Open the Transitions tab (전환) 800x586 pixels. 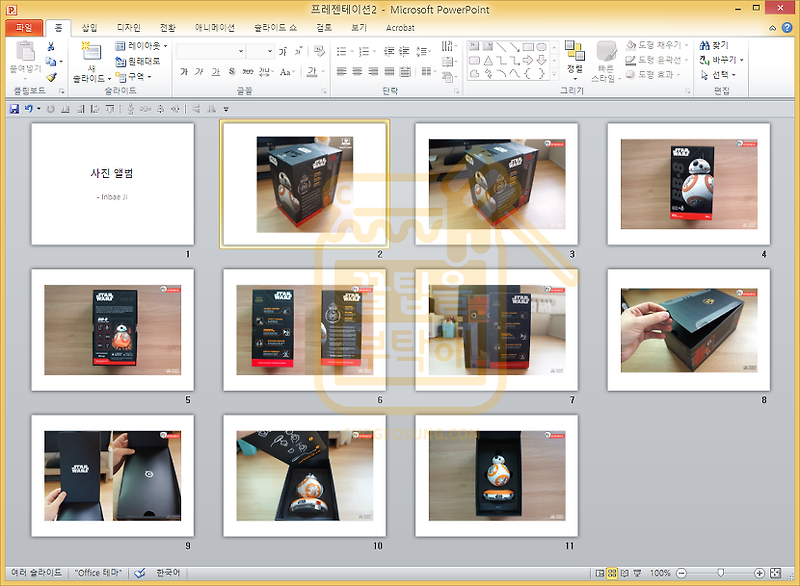[x=167, y=28]
